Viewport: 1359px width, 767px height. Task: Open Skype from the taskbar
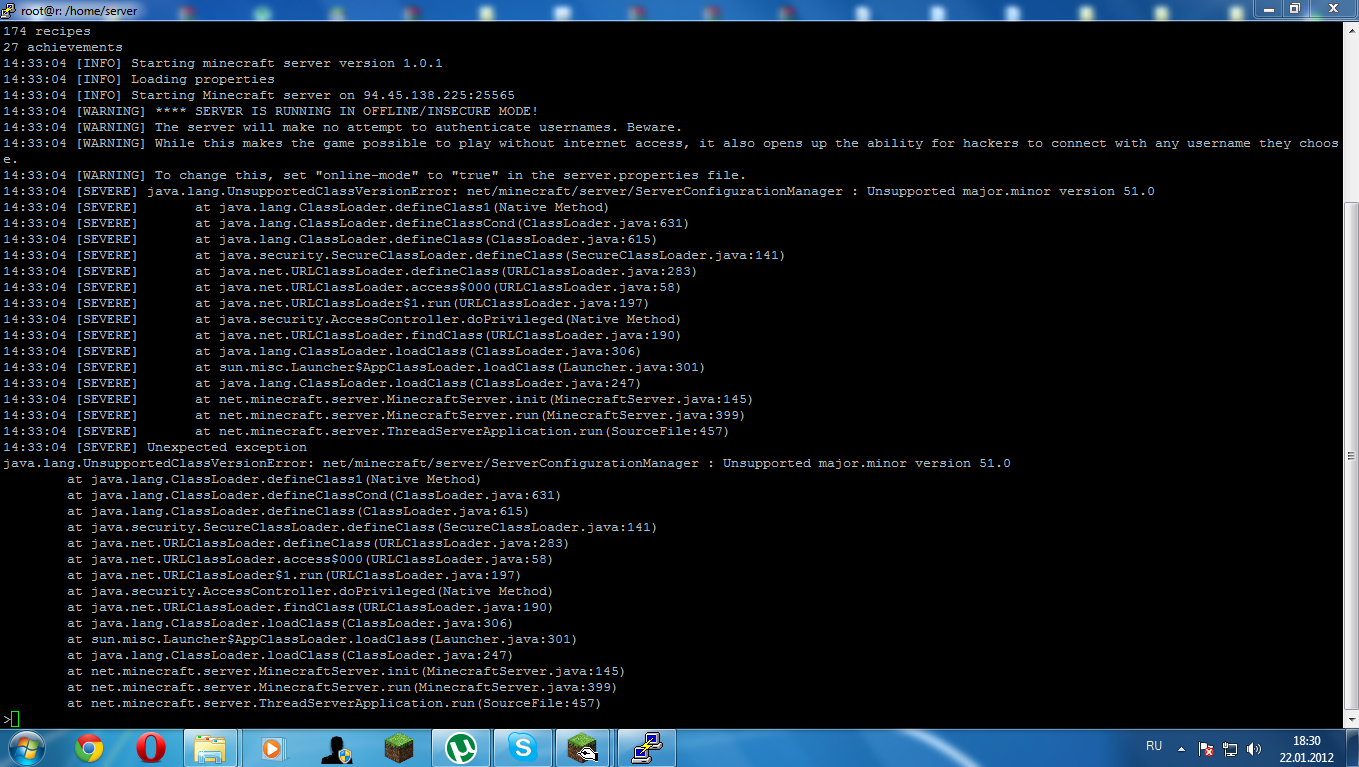point(522,748)
